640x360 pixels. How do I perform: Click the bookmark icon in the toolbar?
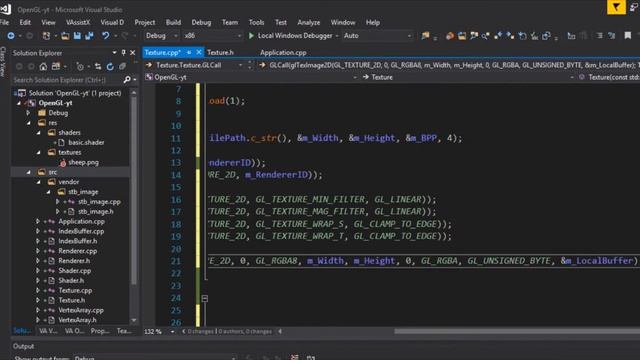(x=628, y=36)
